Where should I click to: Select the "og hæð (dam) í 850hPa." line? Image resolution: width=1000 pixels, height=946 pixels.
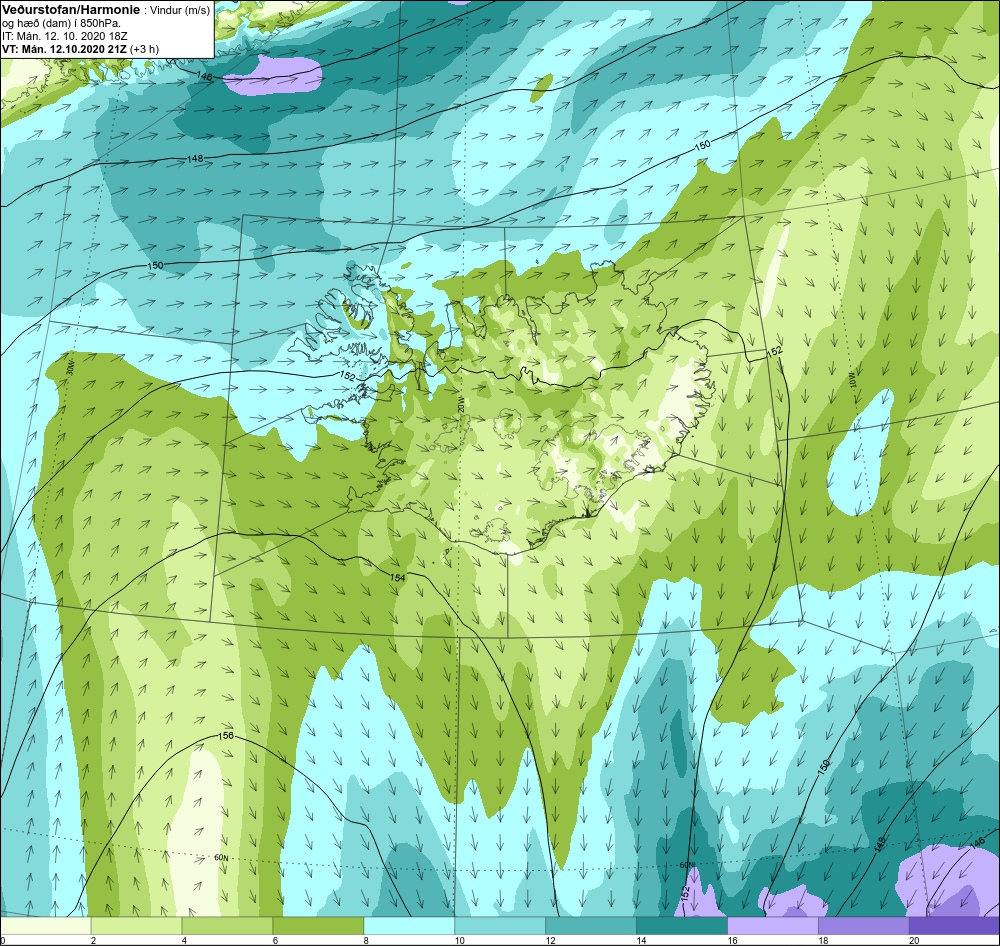coord(61,24)
